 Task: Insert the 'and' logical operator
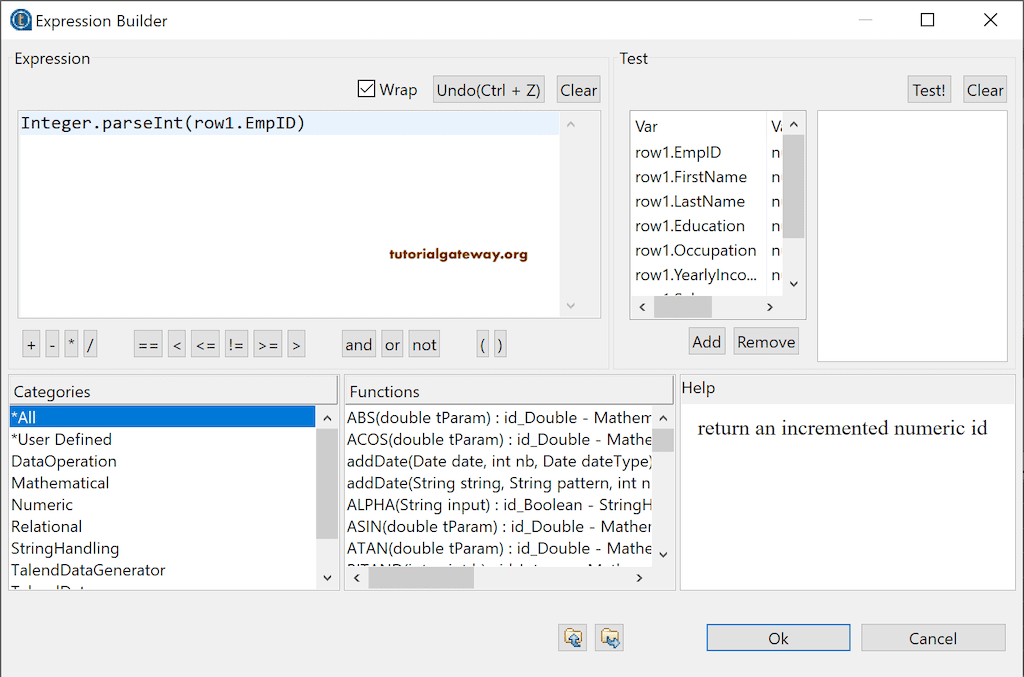click(x=358, y=343)
